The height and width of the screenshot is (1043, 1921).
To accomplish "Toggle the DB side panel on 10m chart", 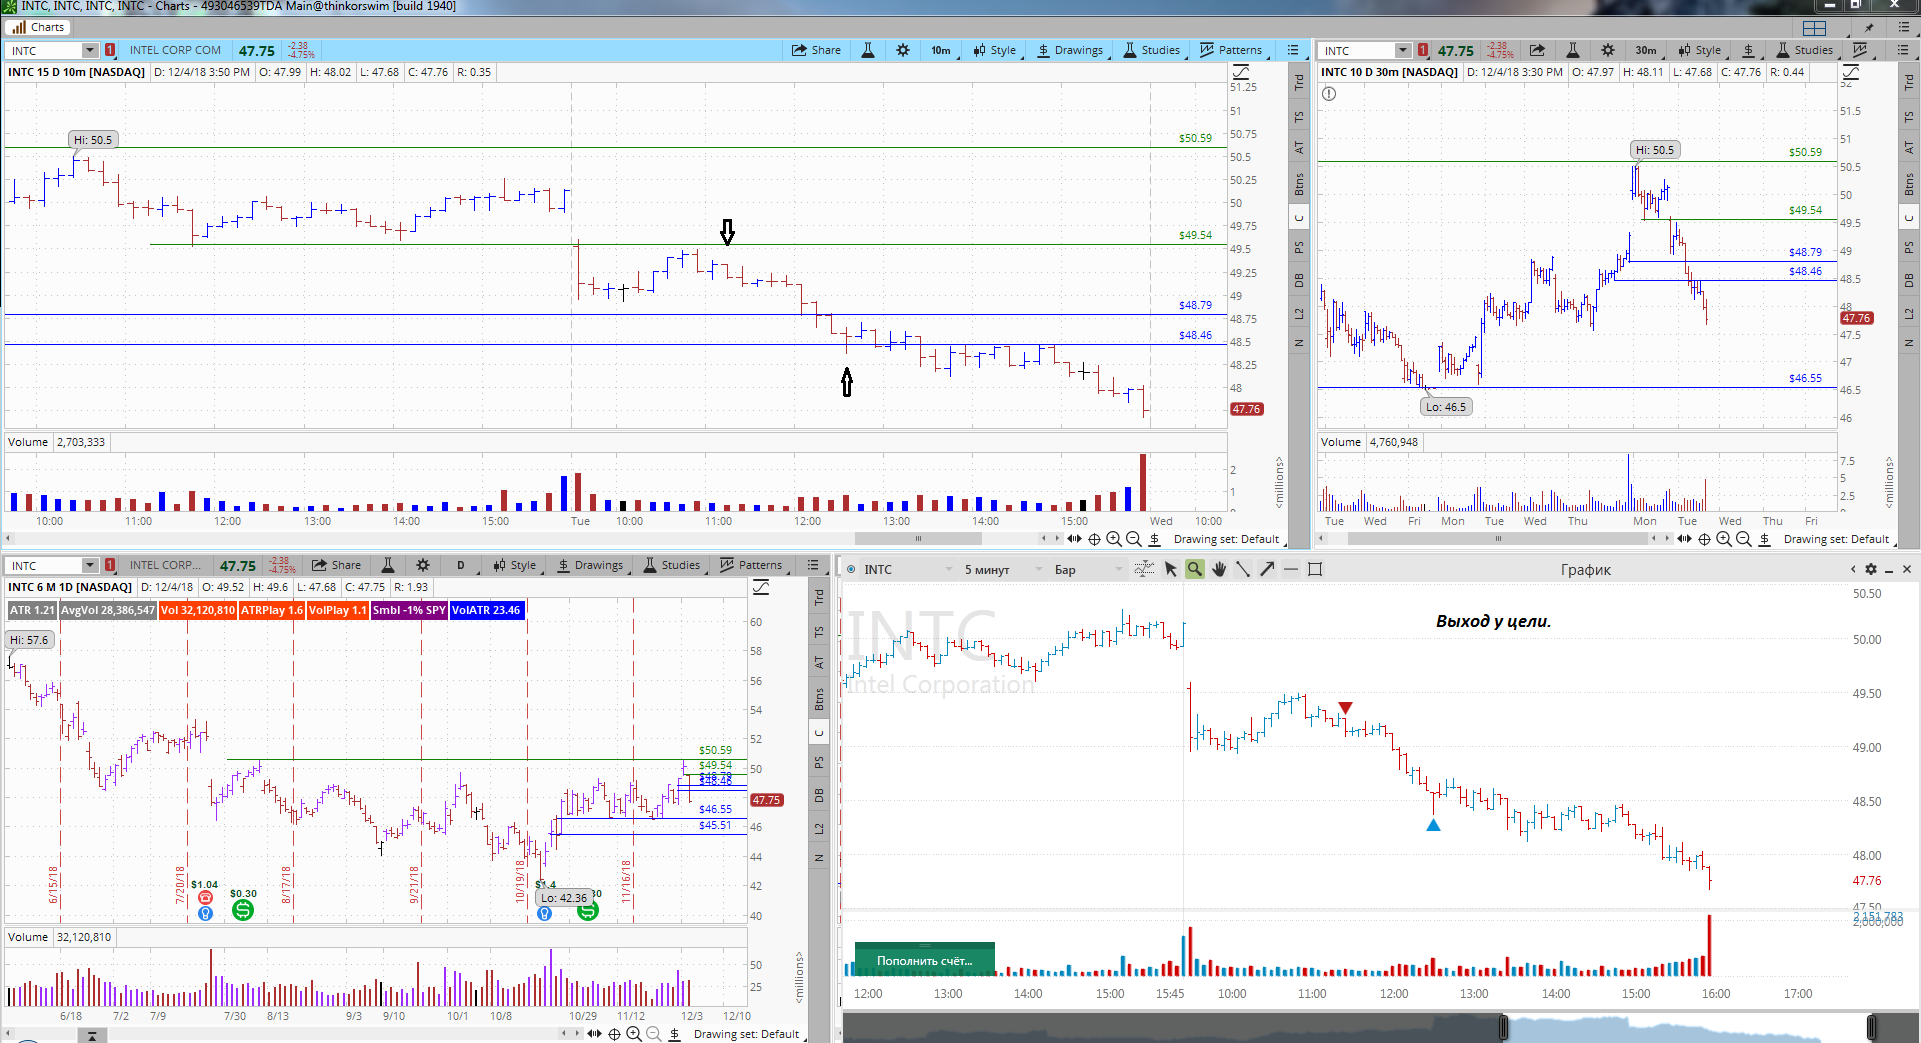I will (x=1299, y=280).
